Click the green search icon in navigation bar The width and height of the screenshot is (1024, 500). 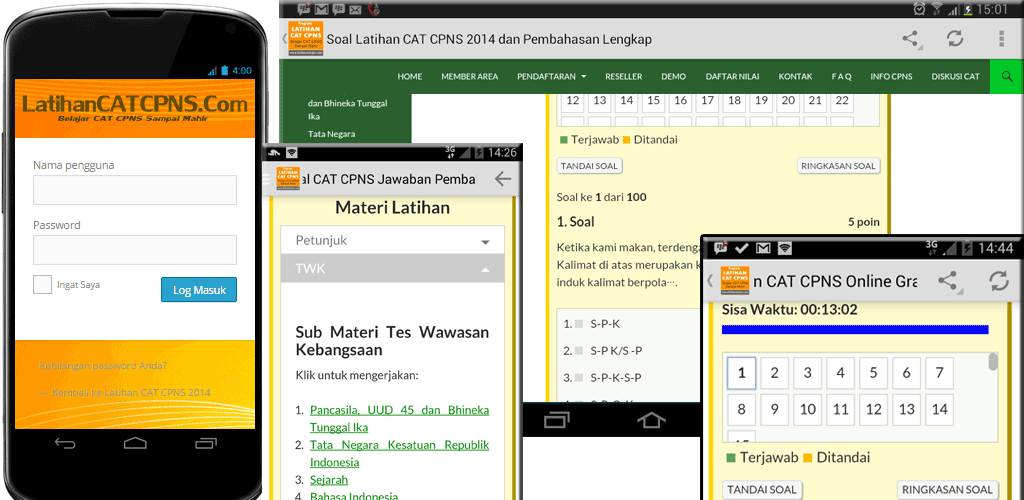(1006, 76)
